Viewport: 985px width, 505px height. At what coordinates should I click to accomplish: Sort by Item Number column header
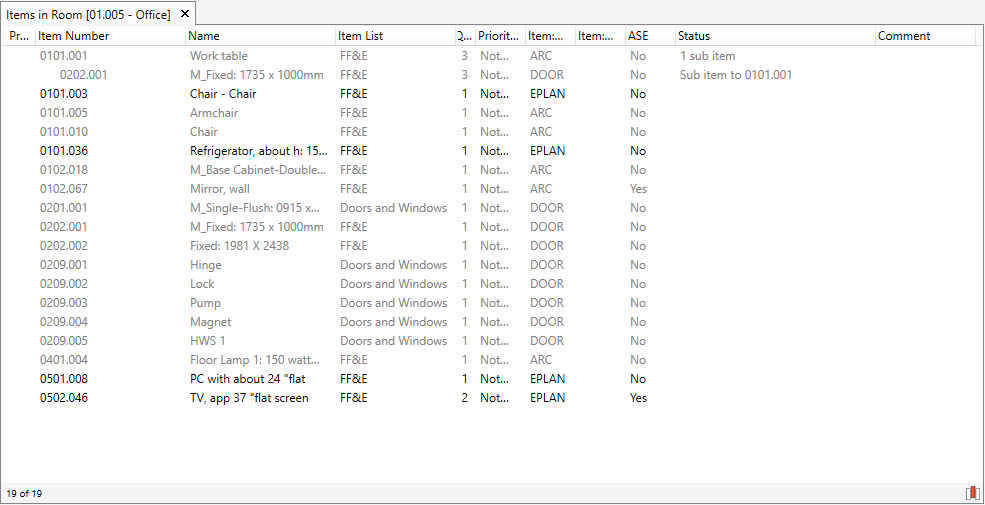pyautogui.click(x=110, y=36)
